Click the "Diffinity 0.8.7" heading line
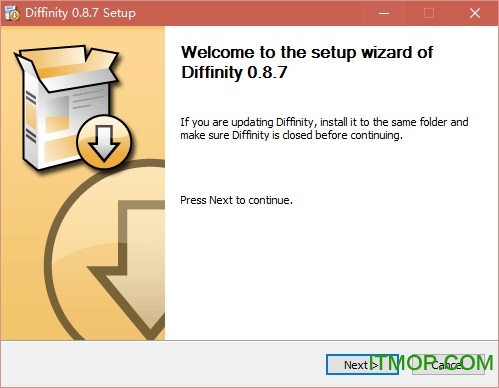Viewport: 499px width, 388px height. [234, 72]
